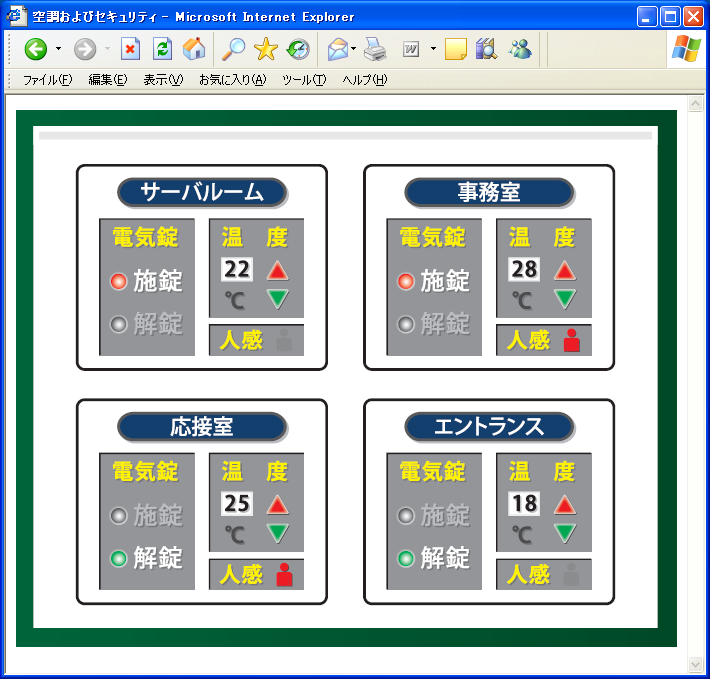710x679 pixels.
Task: Open Favorites with the yellow star icon
Action: [x=266, y=49]
